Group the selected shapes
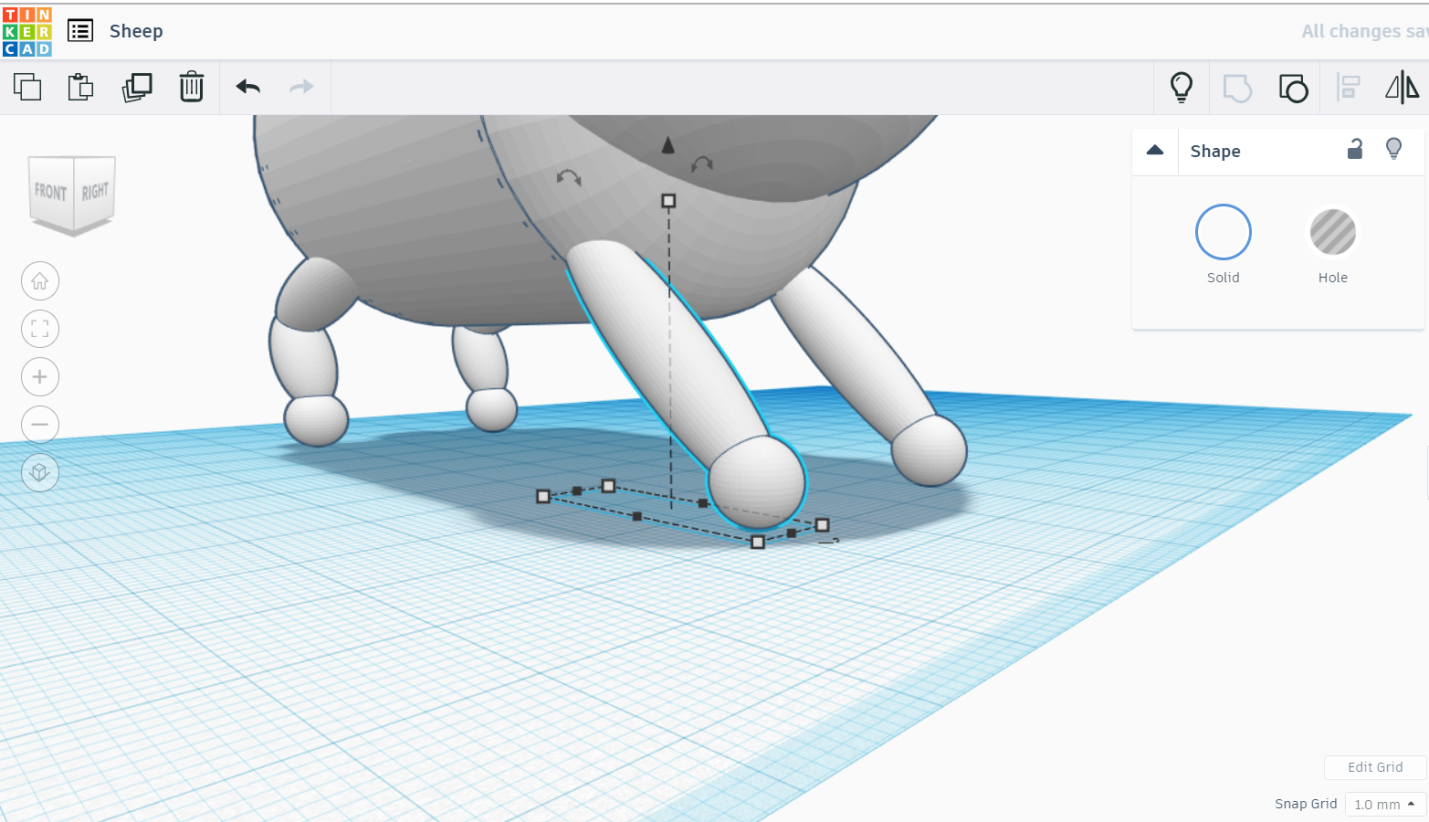The image size is (1429, 822). [x=1238, y=88]
